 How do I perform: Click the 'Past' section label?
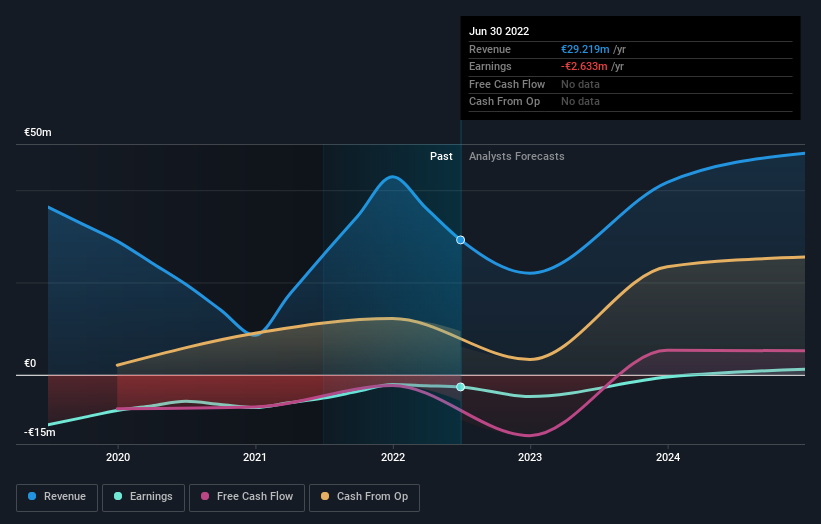point(441,157)
